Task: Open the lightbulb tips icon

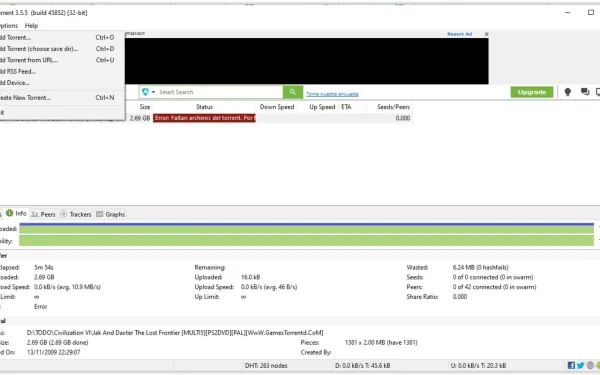Action: click(567, 92)
